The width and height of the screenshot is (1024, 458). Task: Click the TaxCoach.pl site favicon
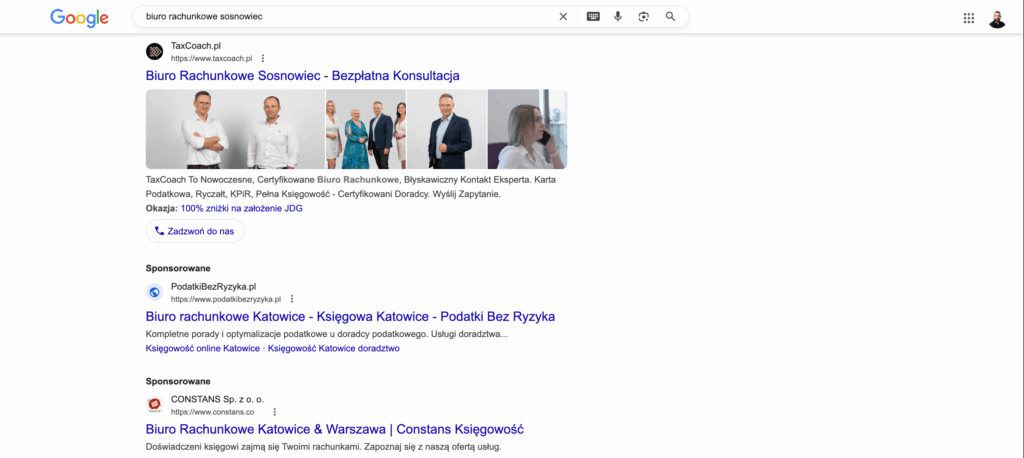[155, 52]
